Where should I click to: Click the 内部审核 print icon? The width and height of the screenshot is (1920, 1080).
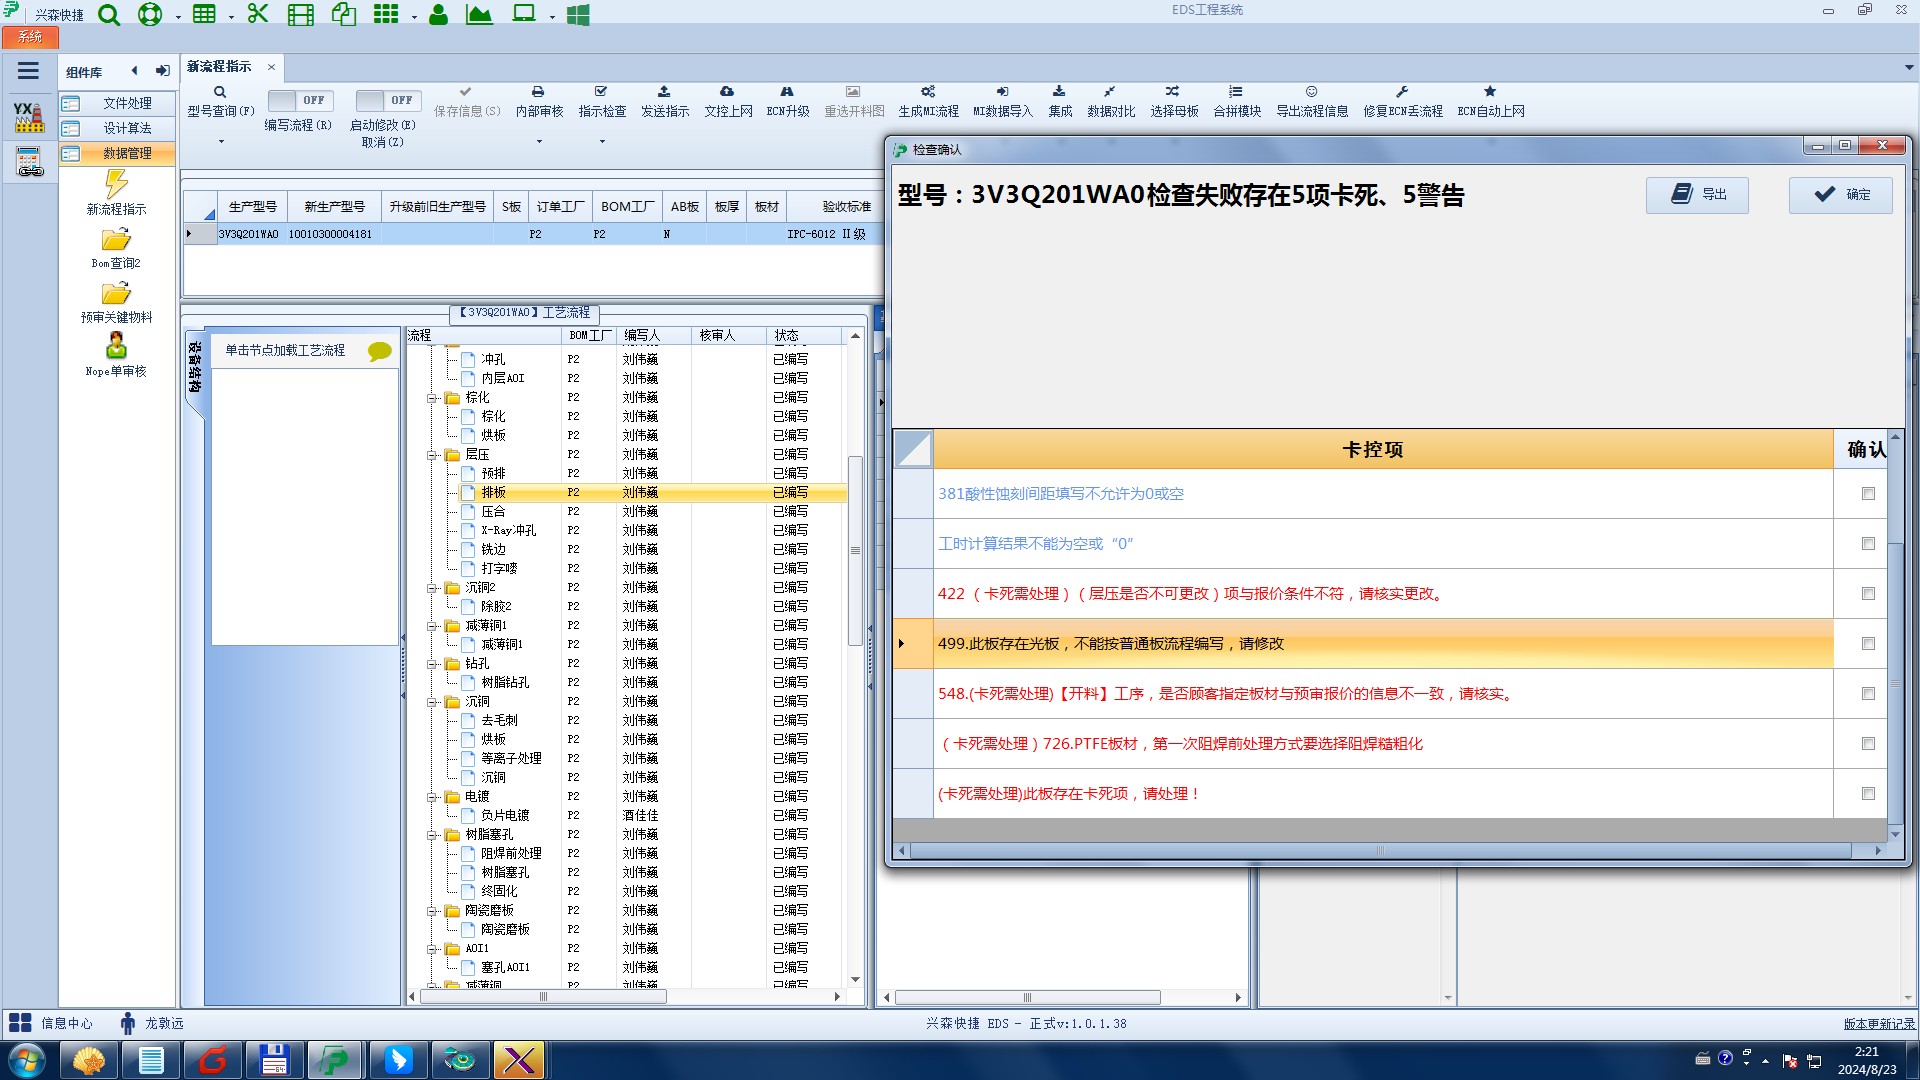538,92
